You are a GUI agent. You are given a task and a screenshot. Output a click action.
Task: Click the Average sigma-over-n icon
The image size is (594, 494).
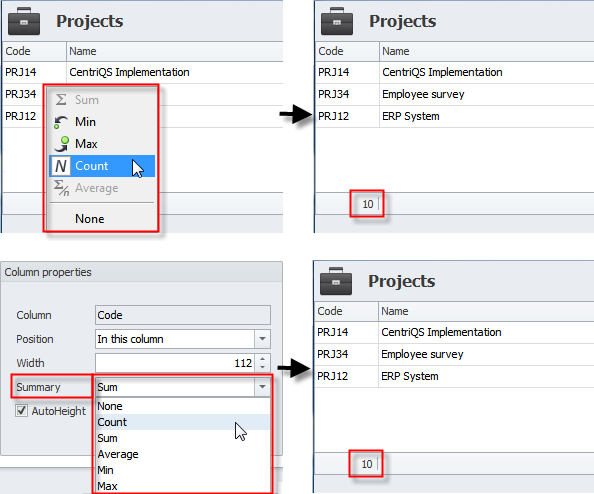click(x=61, y=188)
